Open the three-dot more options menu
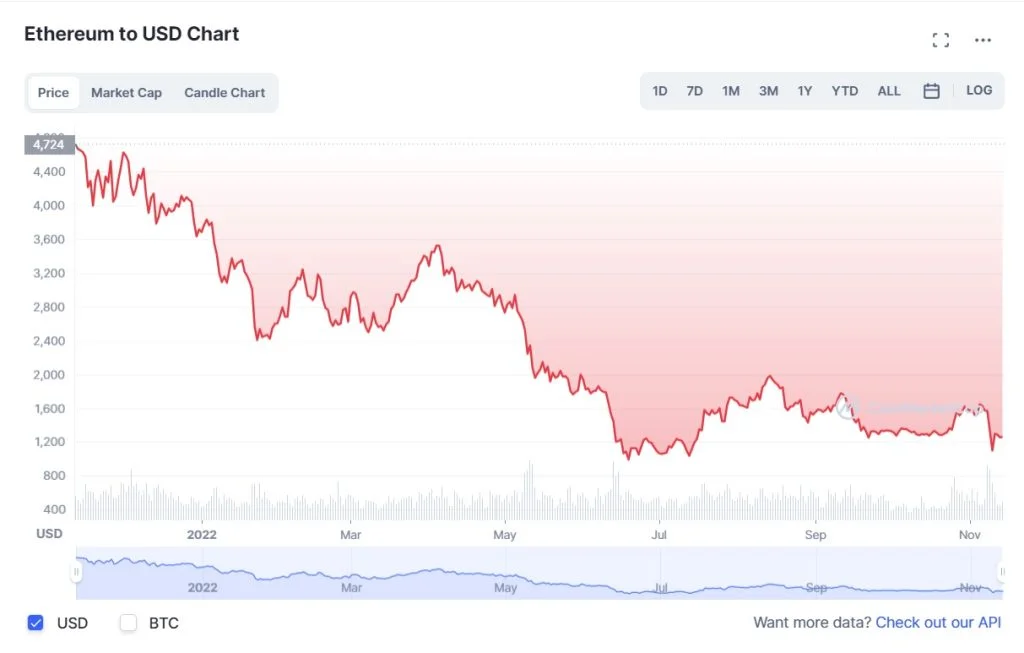This screenshot has width=1024, height=653. [983, 40]
